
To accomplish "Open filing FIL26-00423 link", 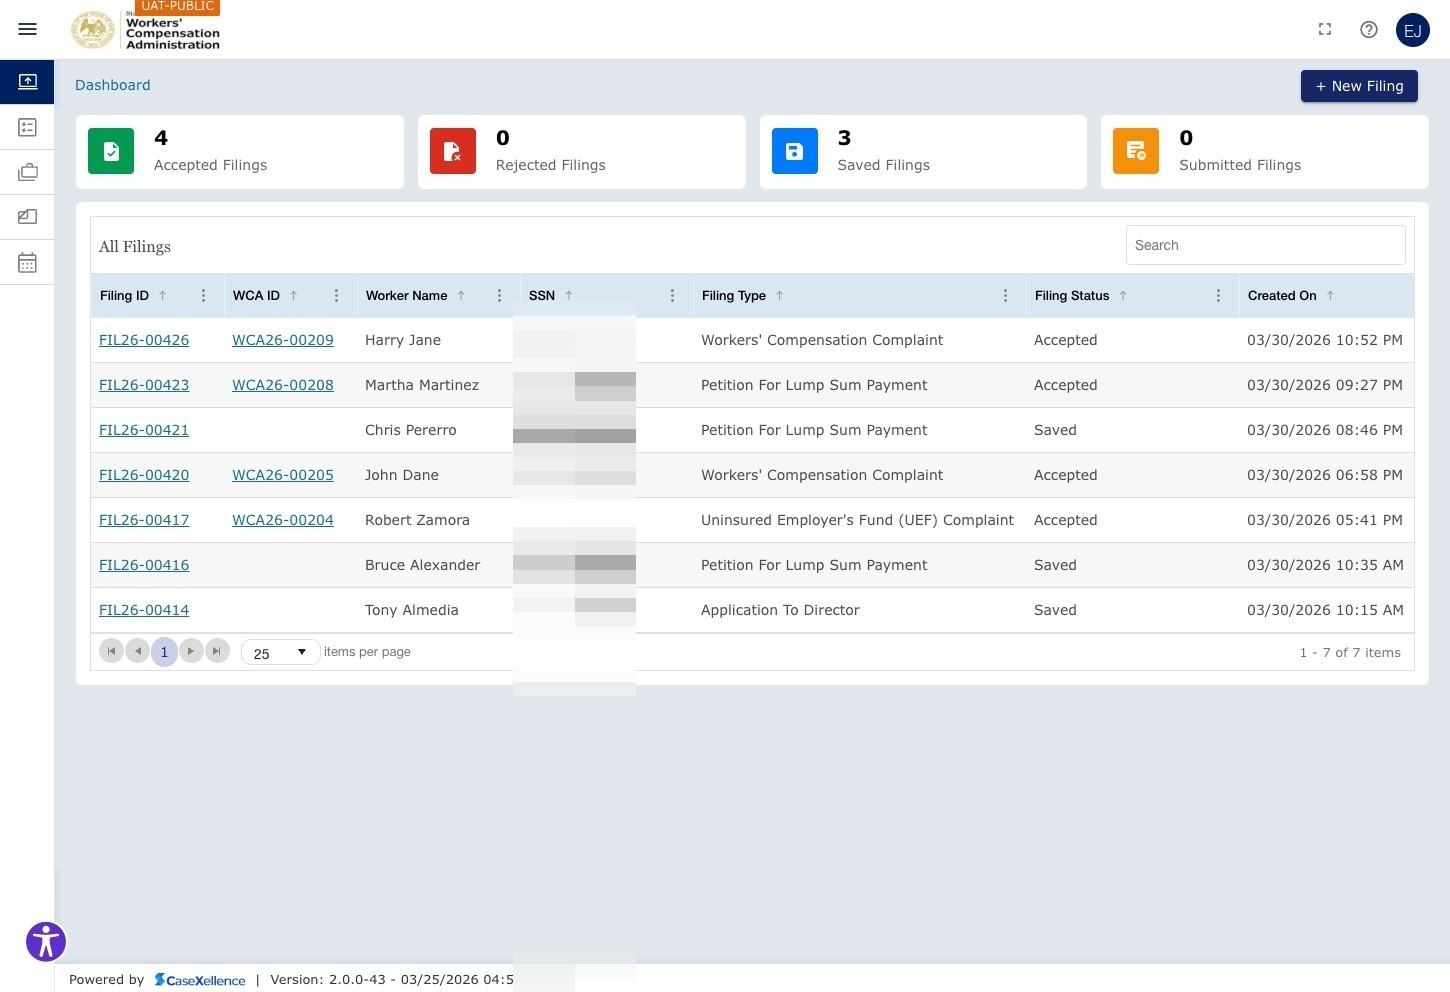I will click(x=144, y=385).
